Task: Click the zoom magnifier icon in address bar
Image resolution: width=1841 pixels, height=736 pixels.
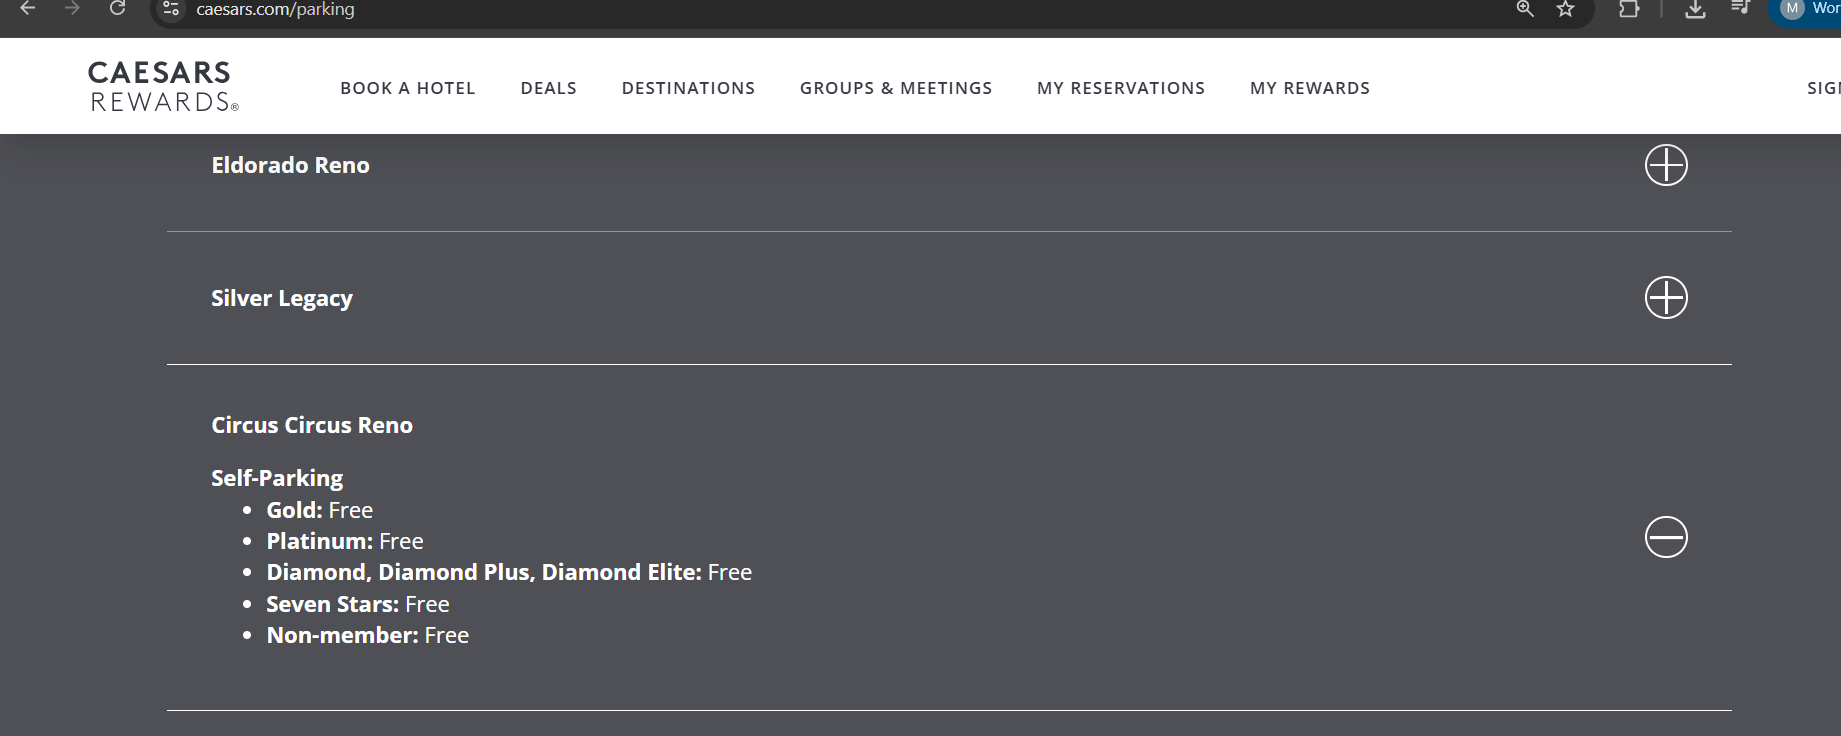Action: click(x=1525, y=9)
